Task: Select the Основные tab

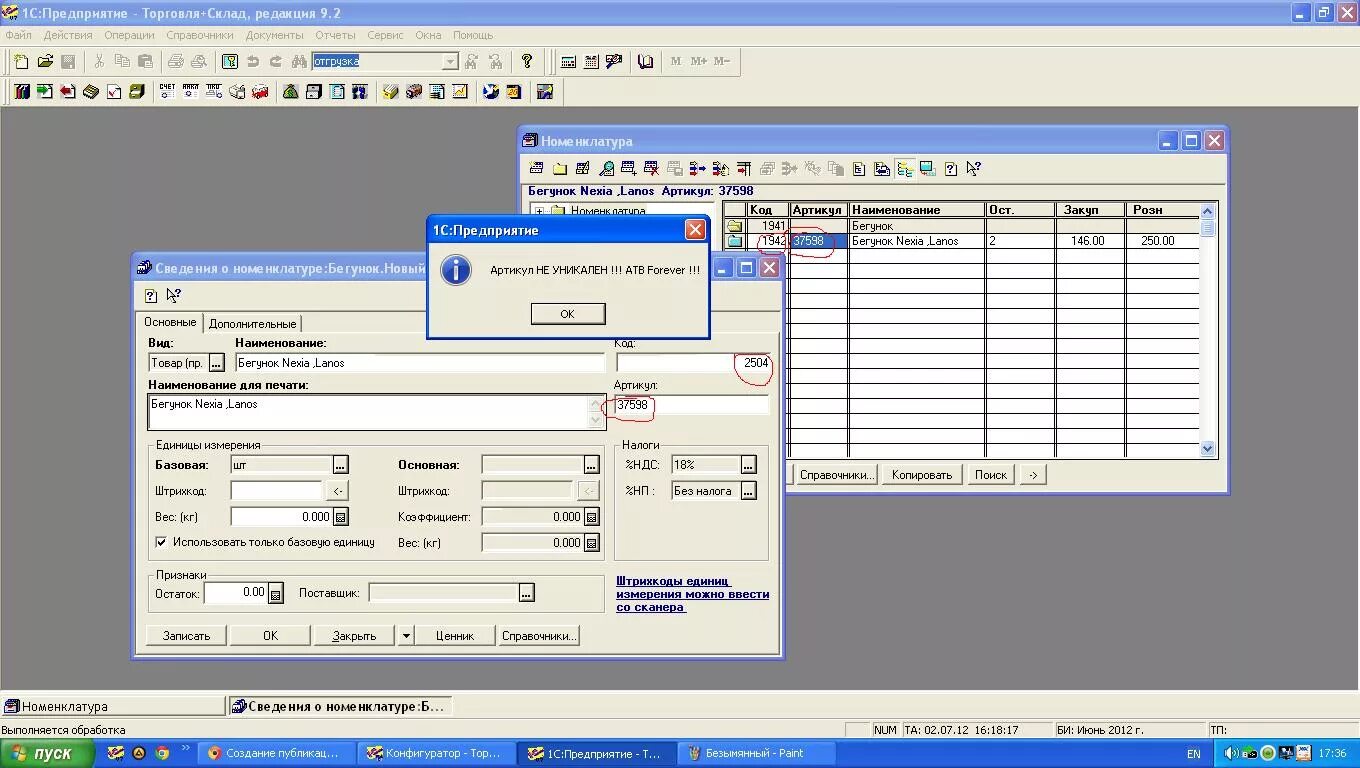Action: click(170, 322)
